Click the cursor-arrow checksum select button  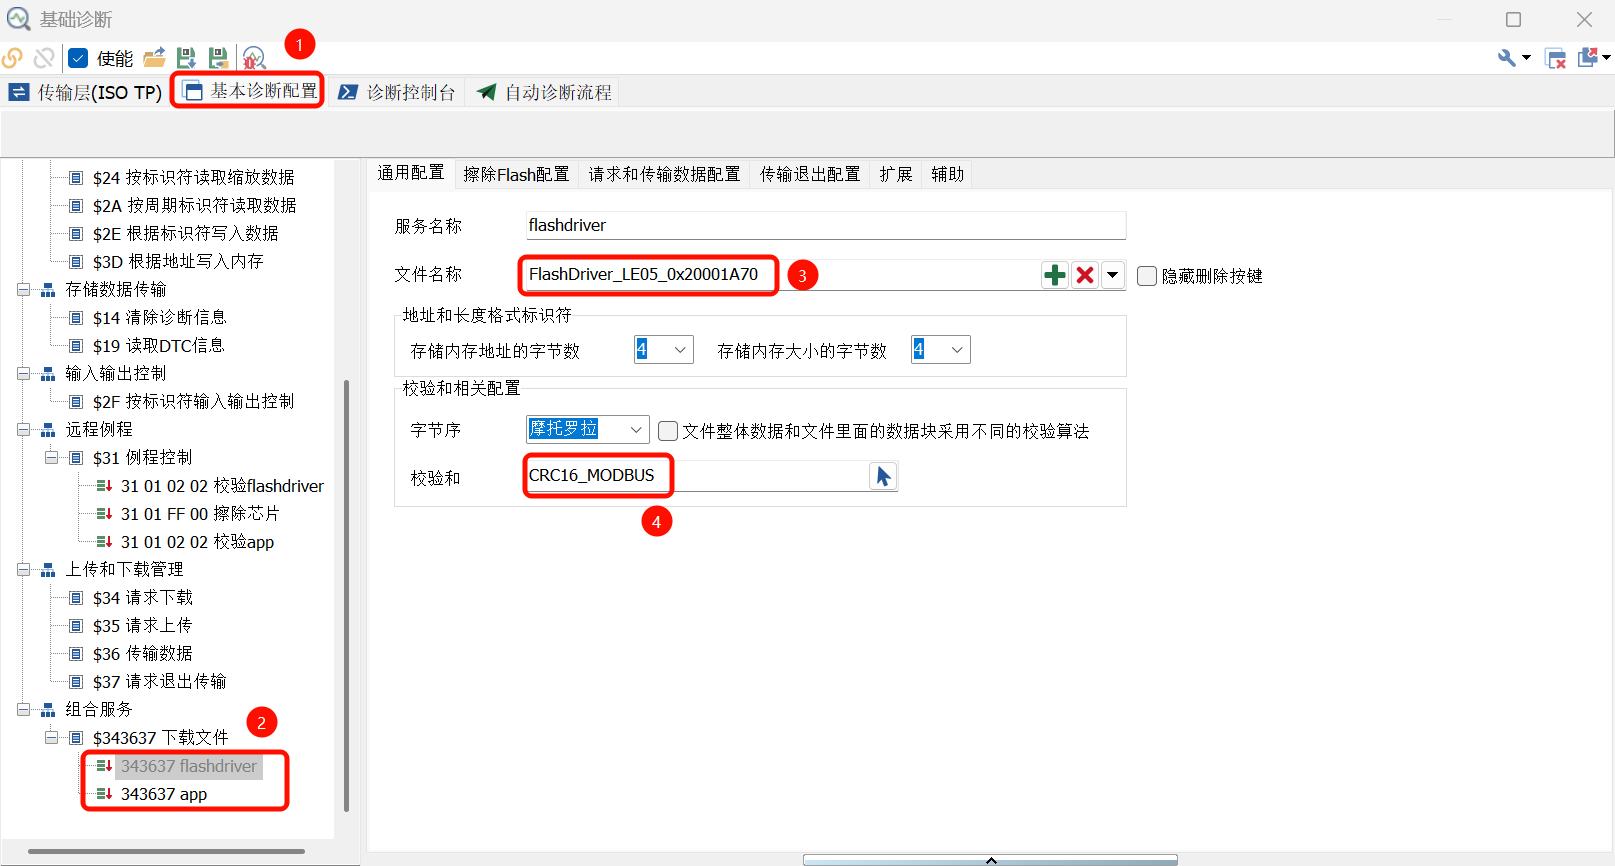[883, 476]
